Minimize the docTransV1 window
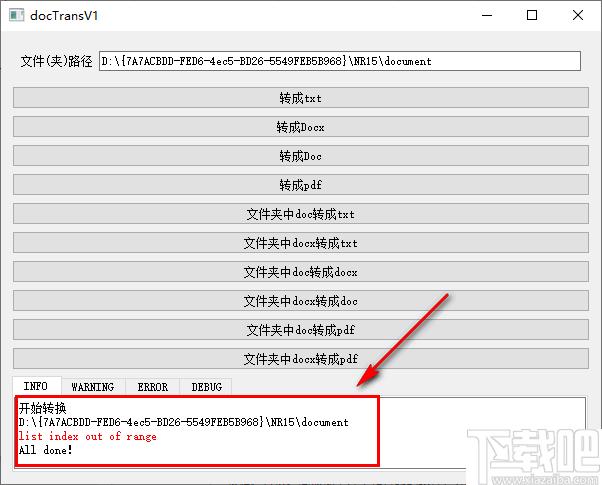Image resolution: width=602 pixels, height=485 pixels. pos(487,15)
